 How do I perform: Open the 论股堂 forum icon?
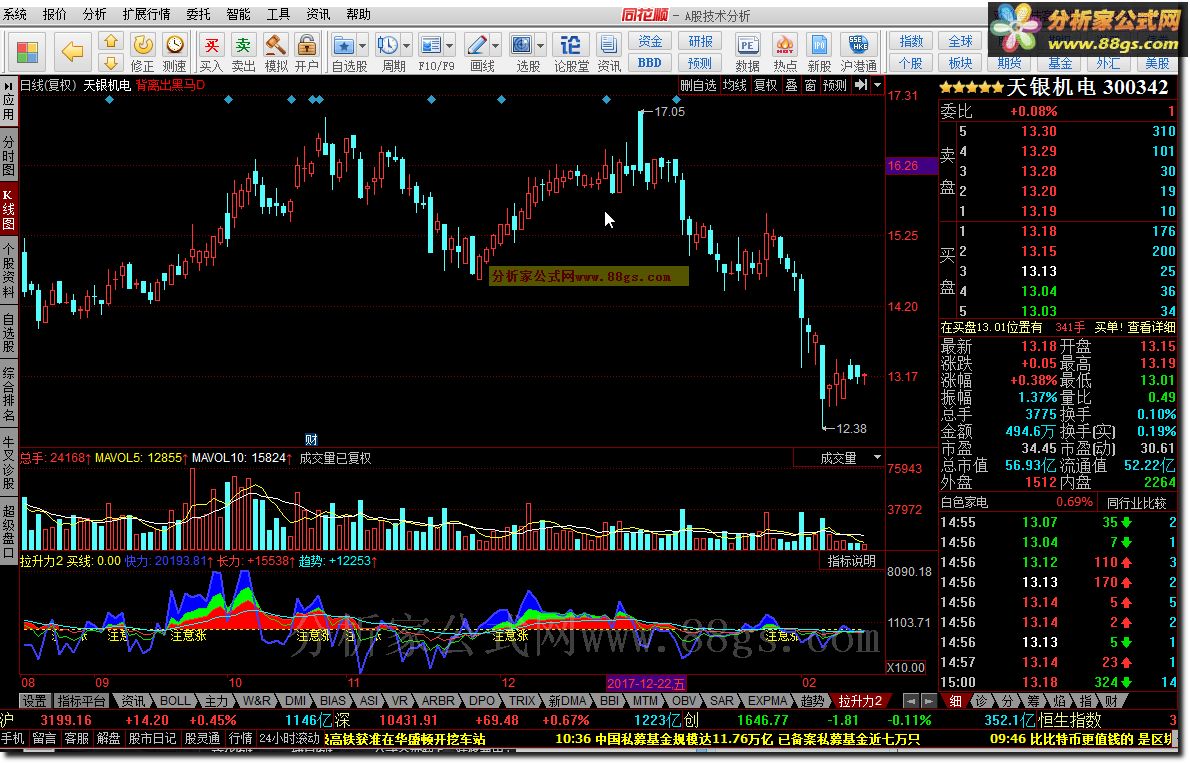click(571, 45)
